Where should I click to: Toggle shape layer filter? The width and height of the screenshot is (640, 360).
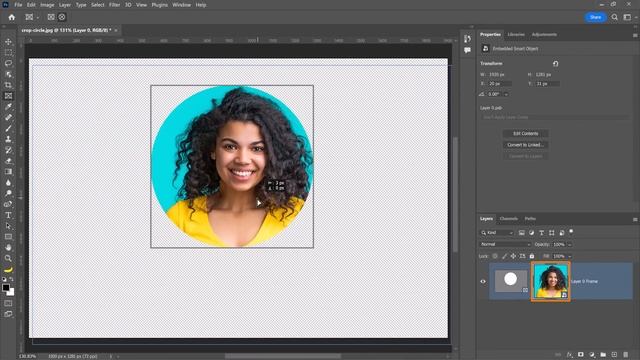tap(551, 233)
